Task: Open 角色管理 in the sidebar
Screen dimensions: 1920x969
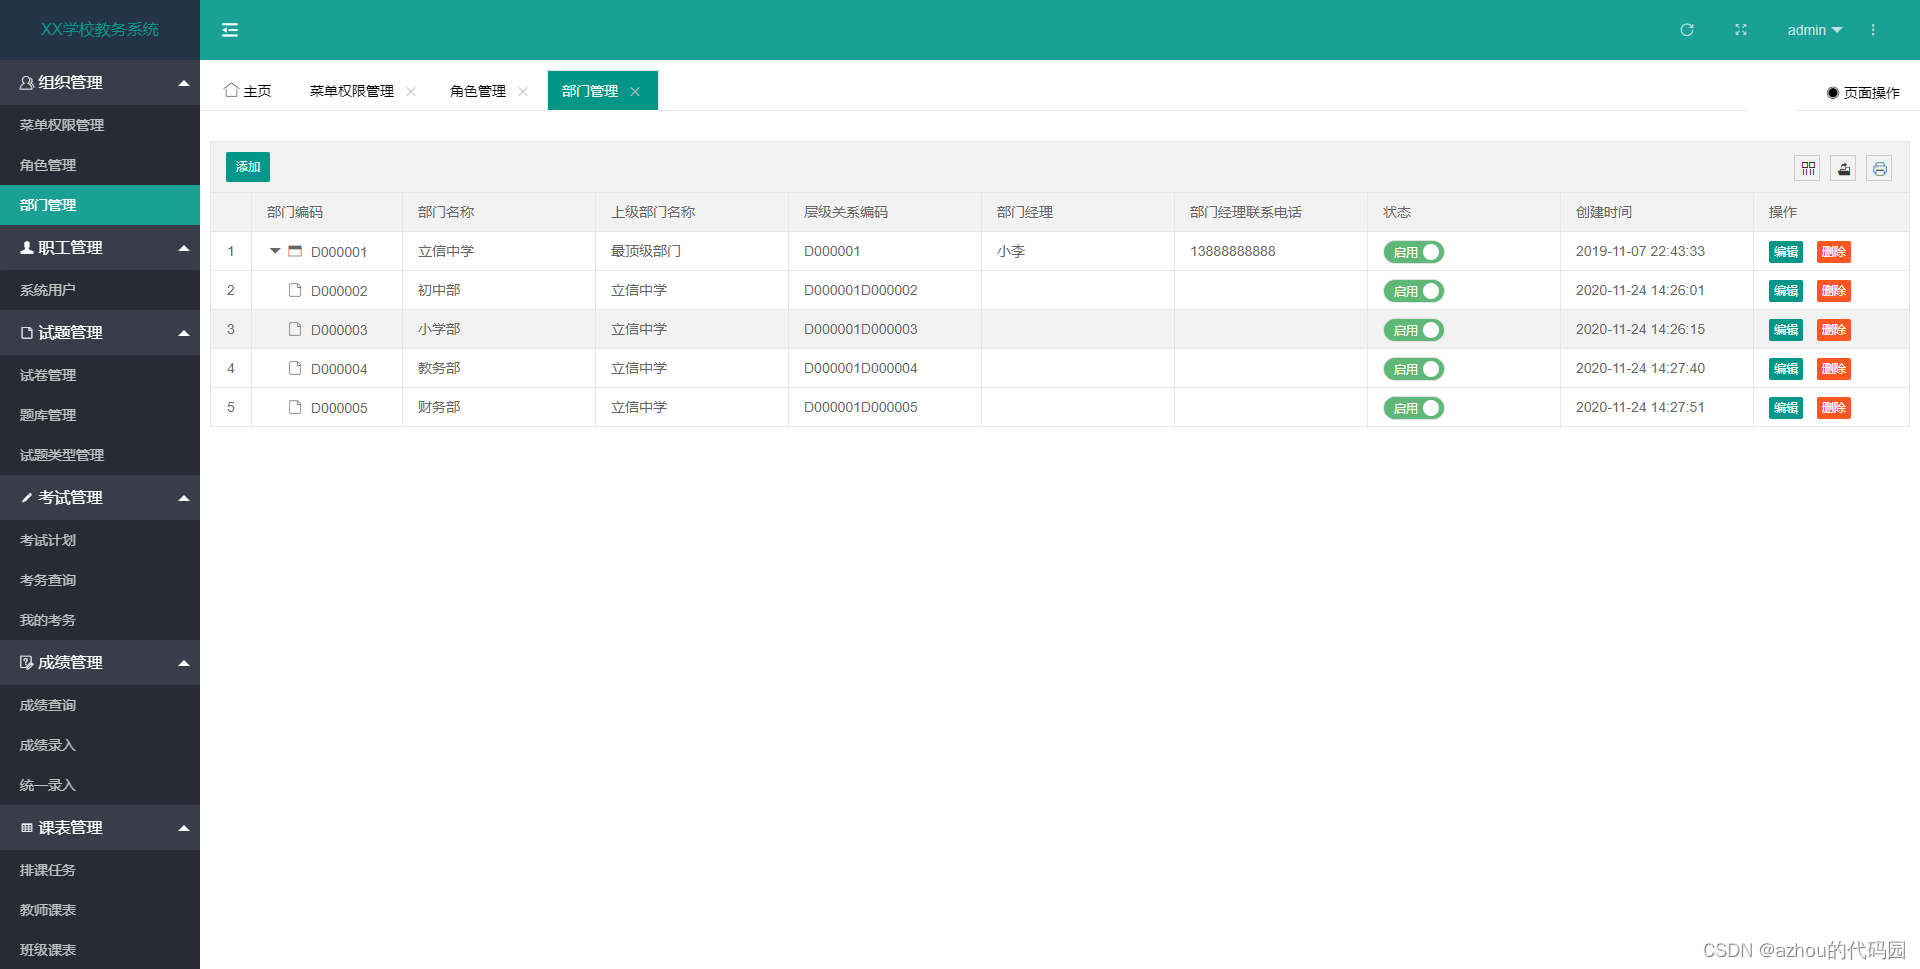Action: click(100, 165)
